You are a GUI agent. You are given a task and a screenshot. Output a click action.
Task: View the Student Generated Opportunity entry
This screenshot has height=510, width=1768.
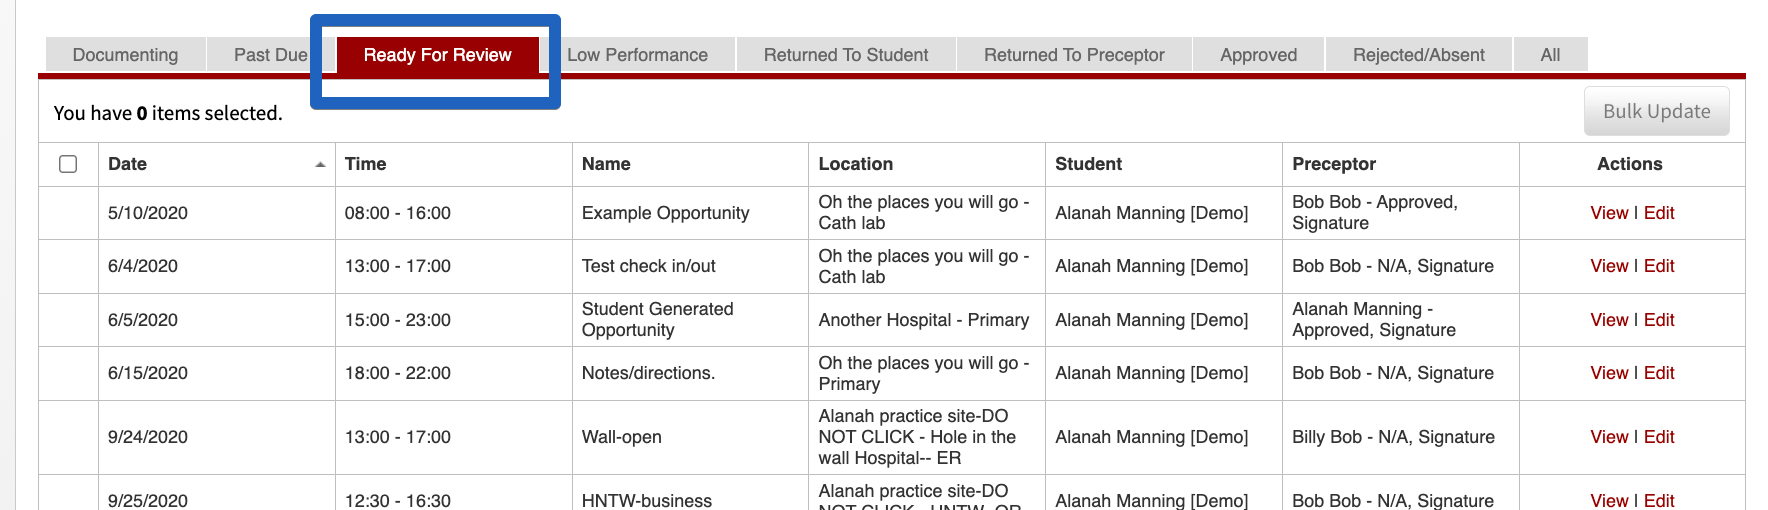pos(1609,320)
